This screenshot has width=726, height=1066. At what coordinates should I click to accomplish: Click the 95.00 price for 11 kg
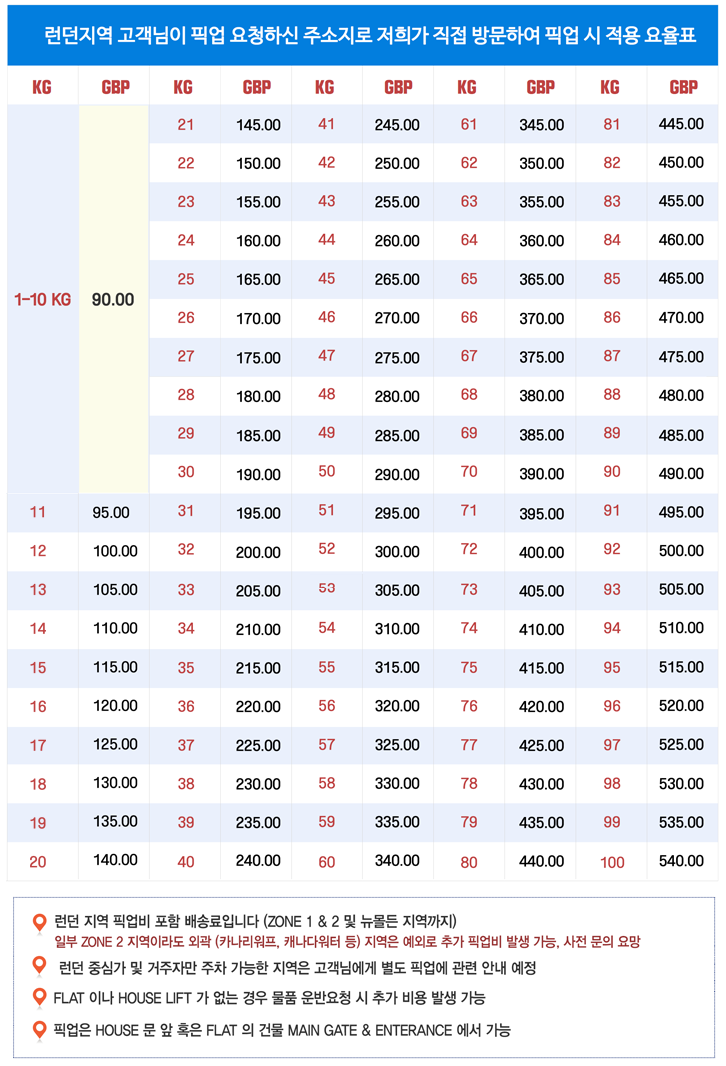(111, 512)
